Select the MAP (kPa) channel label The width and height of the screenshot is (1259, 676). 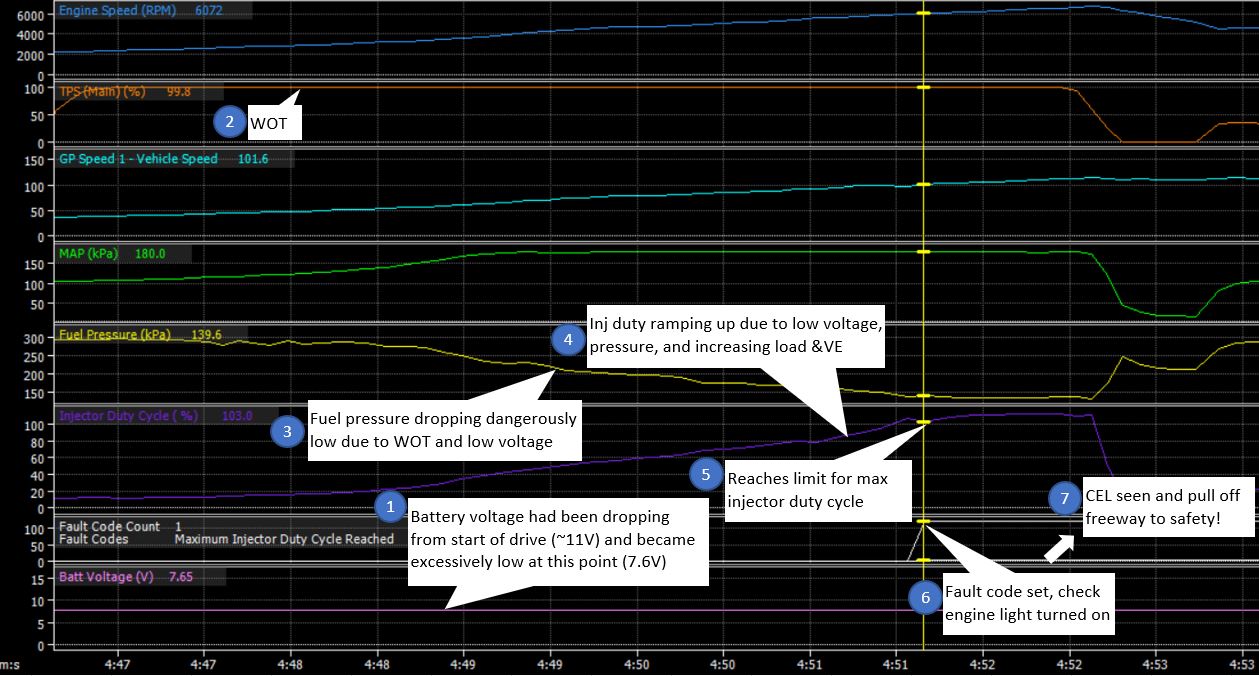pos(88,253)
